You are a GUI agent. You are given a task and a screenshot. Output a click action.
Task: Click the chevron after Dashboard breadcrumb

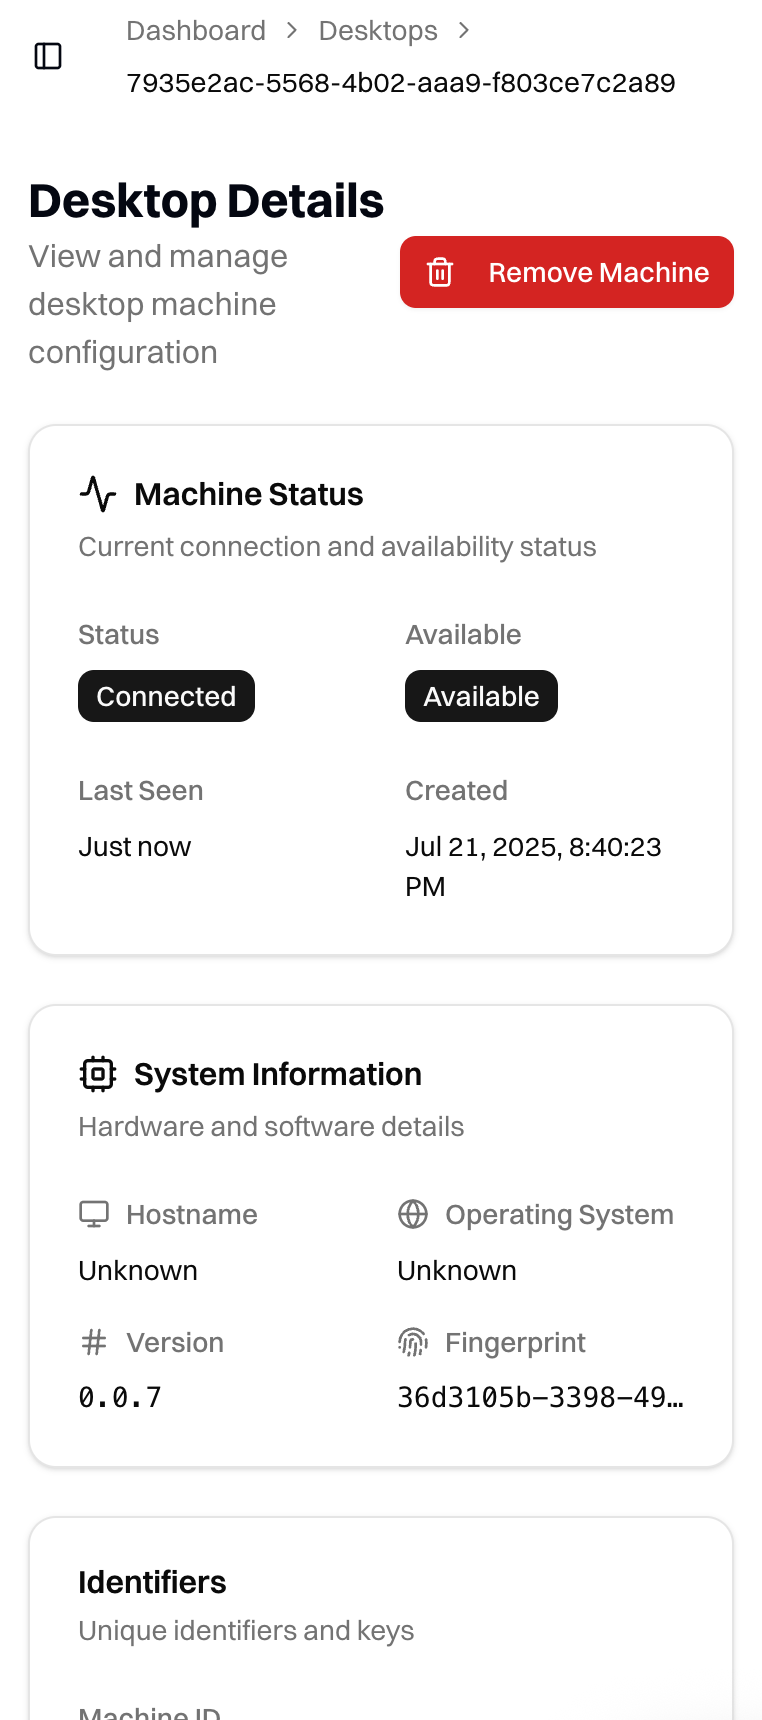tap(290, 31)
